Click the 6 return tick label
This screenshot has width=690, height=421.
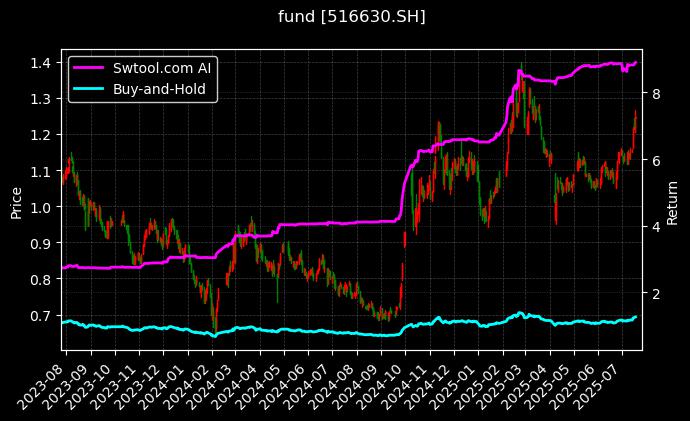tap(655, 161)
